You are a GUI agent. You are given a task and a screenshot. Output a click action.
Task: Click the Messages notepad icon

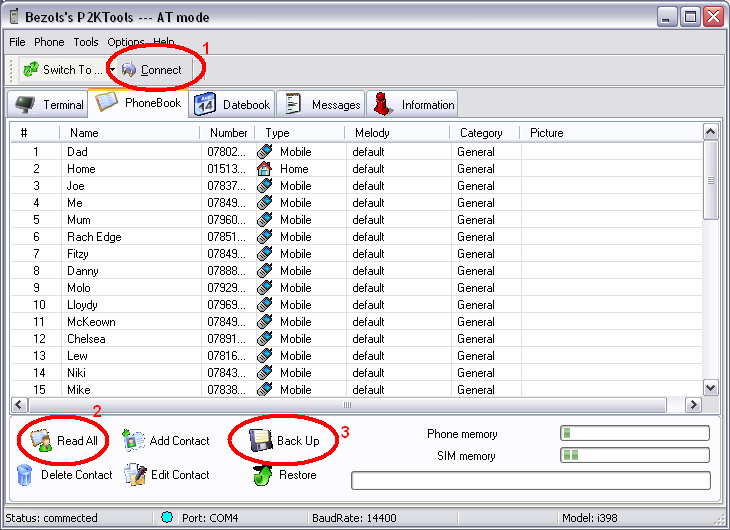(292, 103)
